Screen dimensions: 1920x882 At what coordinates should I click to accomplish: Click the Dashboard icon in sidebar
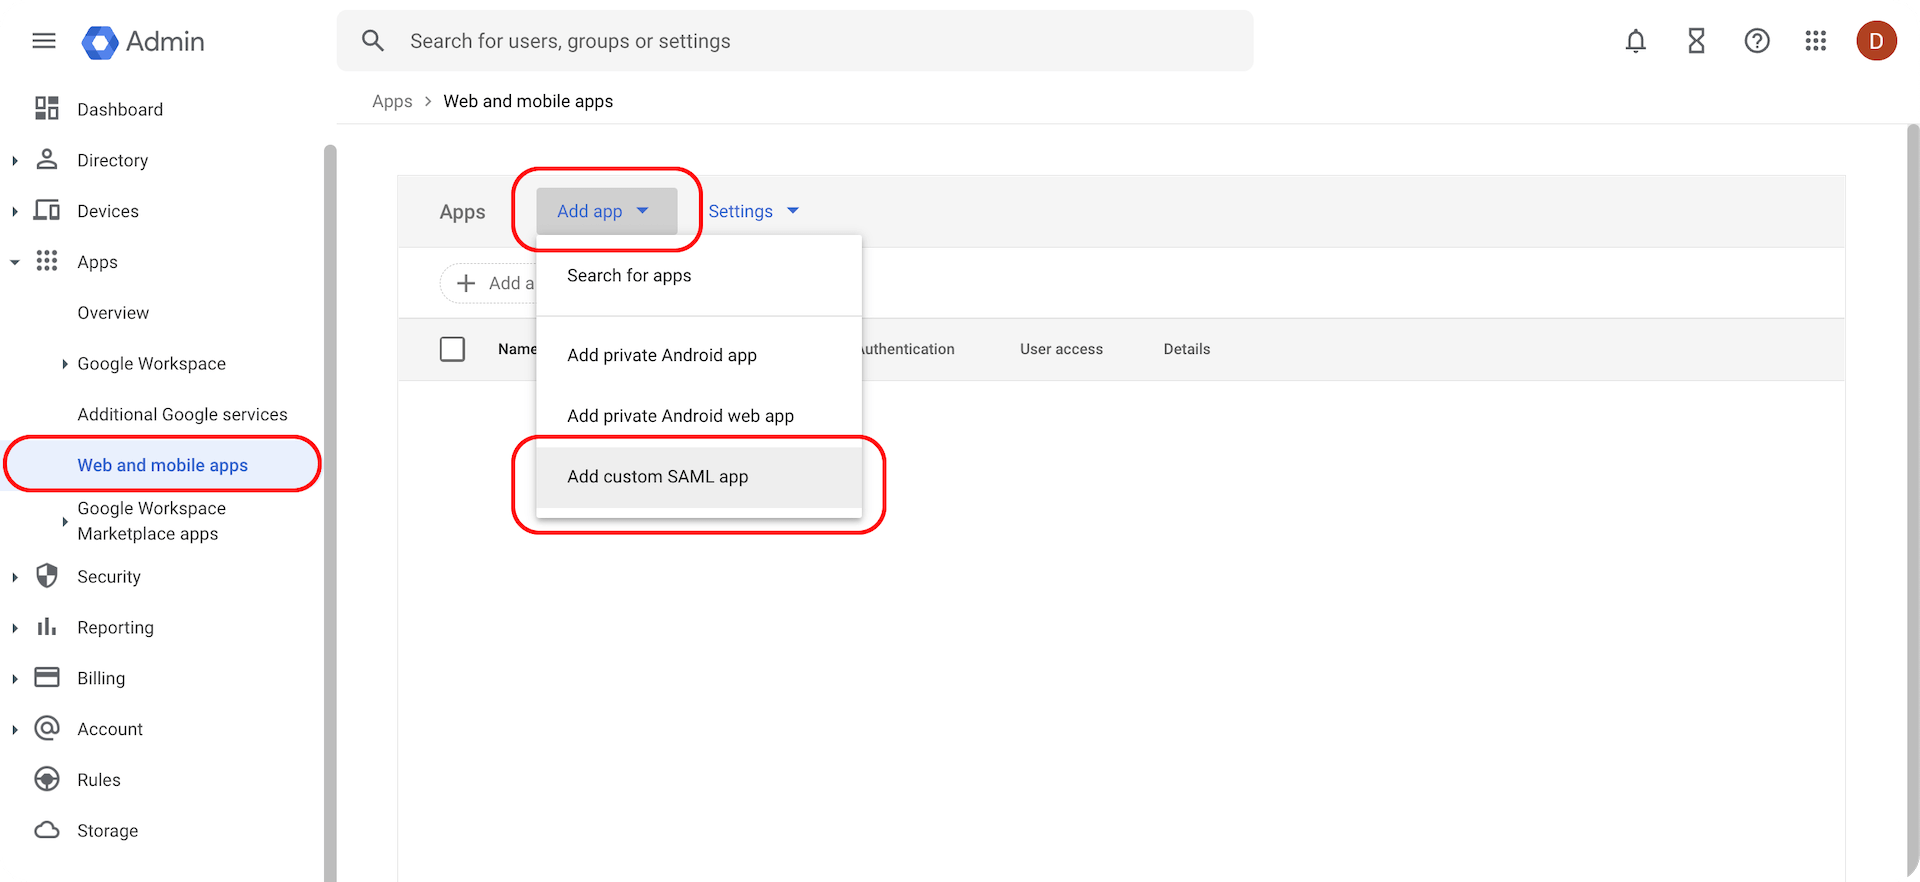(47, 108)
